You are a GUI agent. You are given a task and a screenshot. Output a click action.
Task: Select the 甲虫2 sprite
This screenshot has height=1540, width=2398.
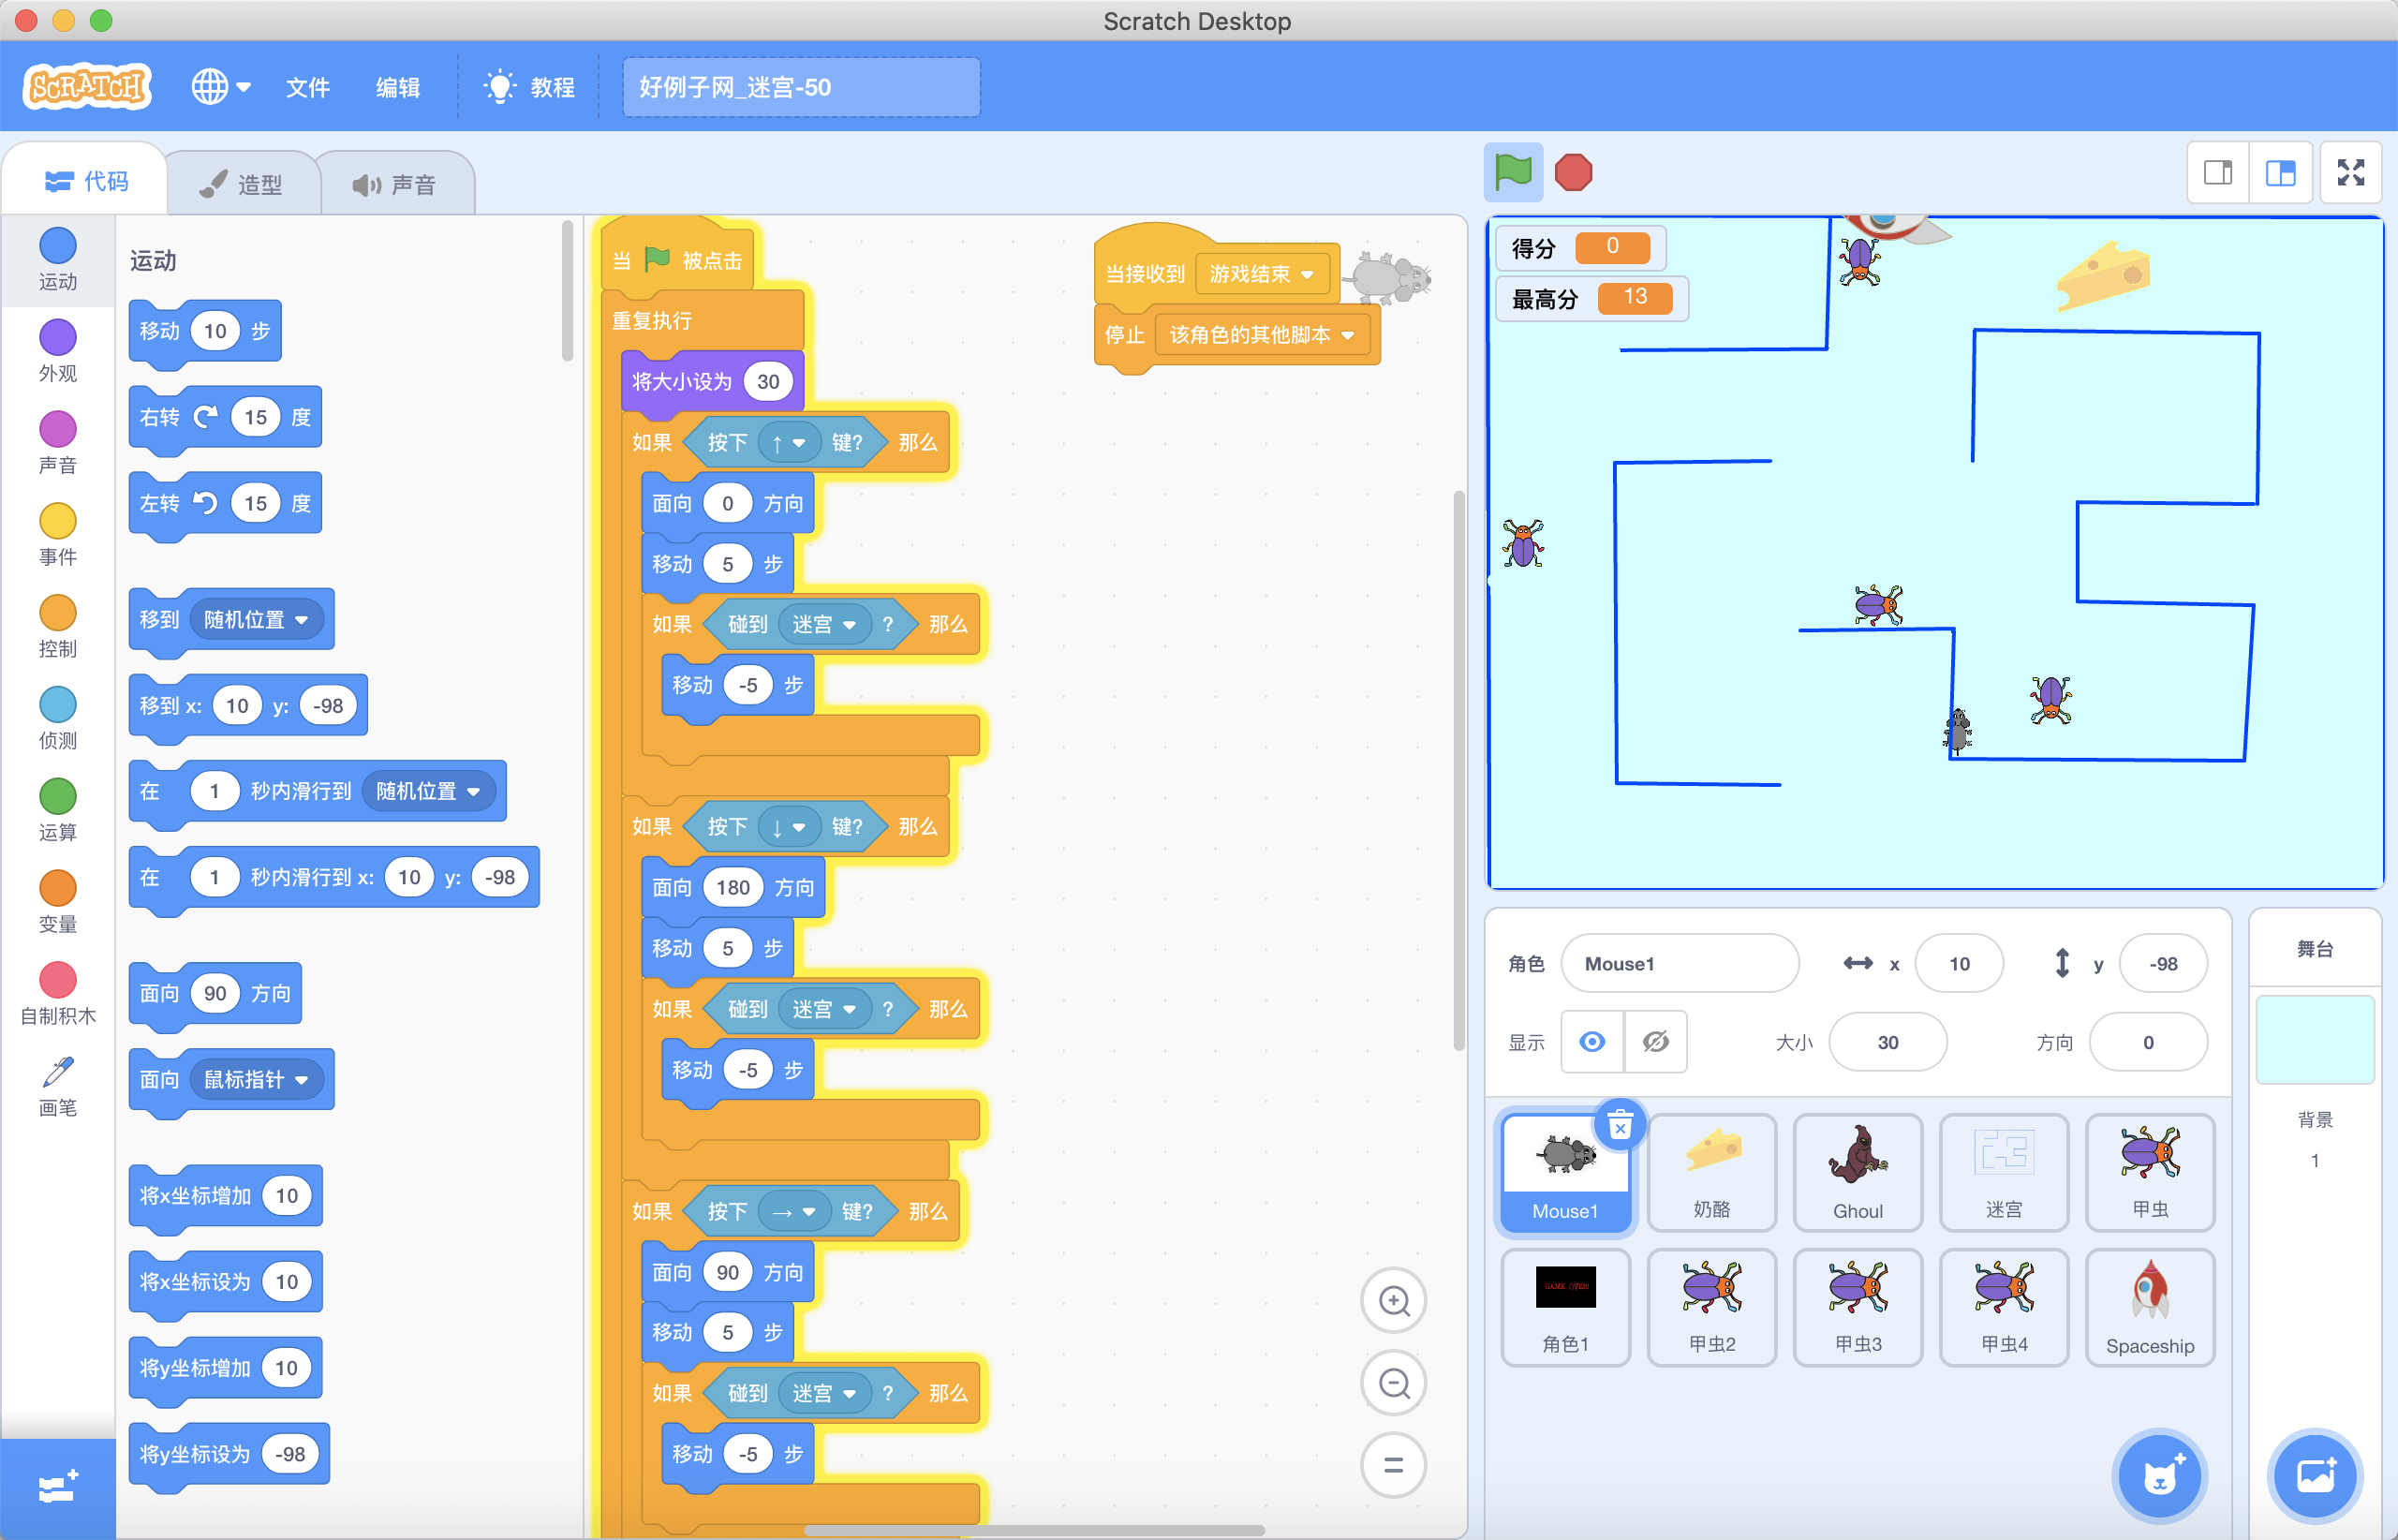(1711, 1307)
